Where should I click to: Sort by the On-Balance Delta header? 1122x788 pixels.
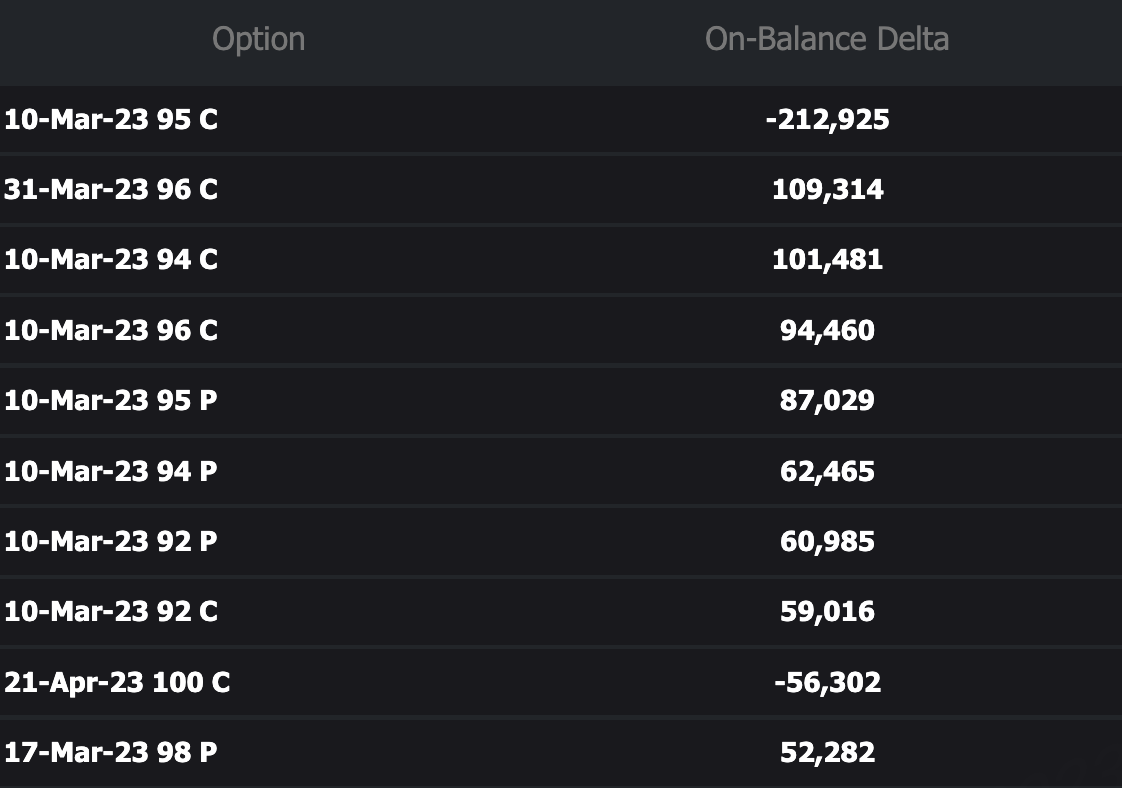826,39
